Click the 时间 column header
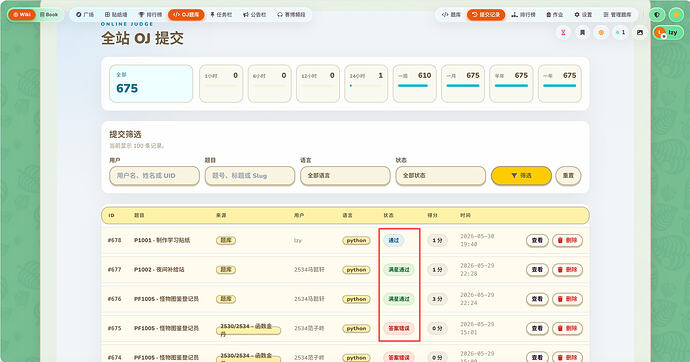 pyautogui.click(x=465, y=216)
